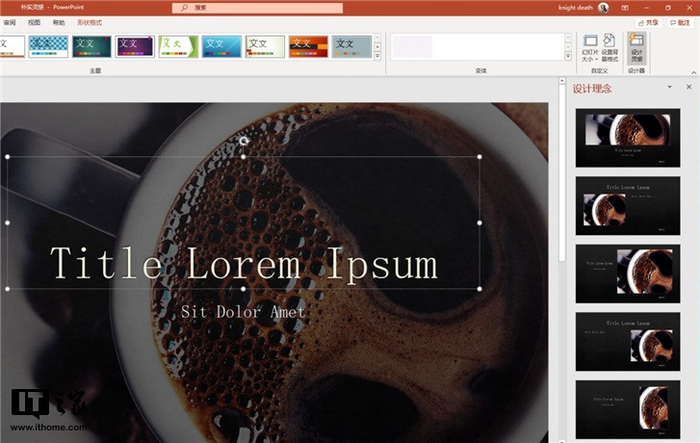Image resolution: width=700 pixels, height=443 pixels.
Task: Select the pale variant thumbnail in 变体 gallery
Action: click(x=412, y=46)
